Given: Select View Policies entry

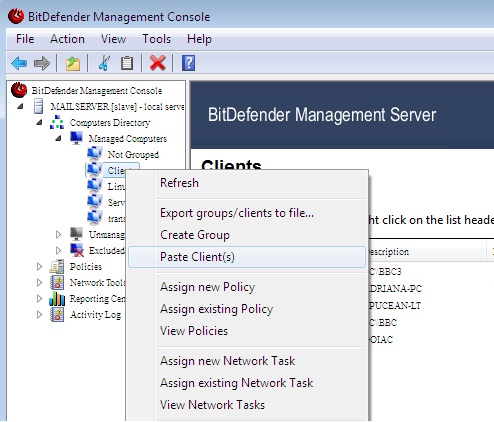Looking at the screenshot, I should click(x=247, y=331).
